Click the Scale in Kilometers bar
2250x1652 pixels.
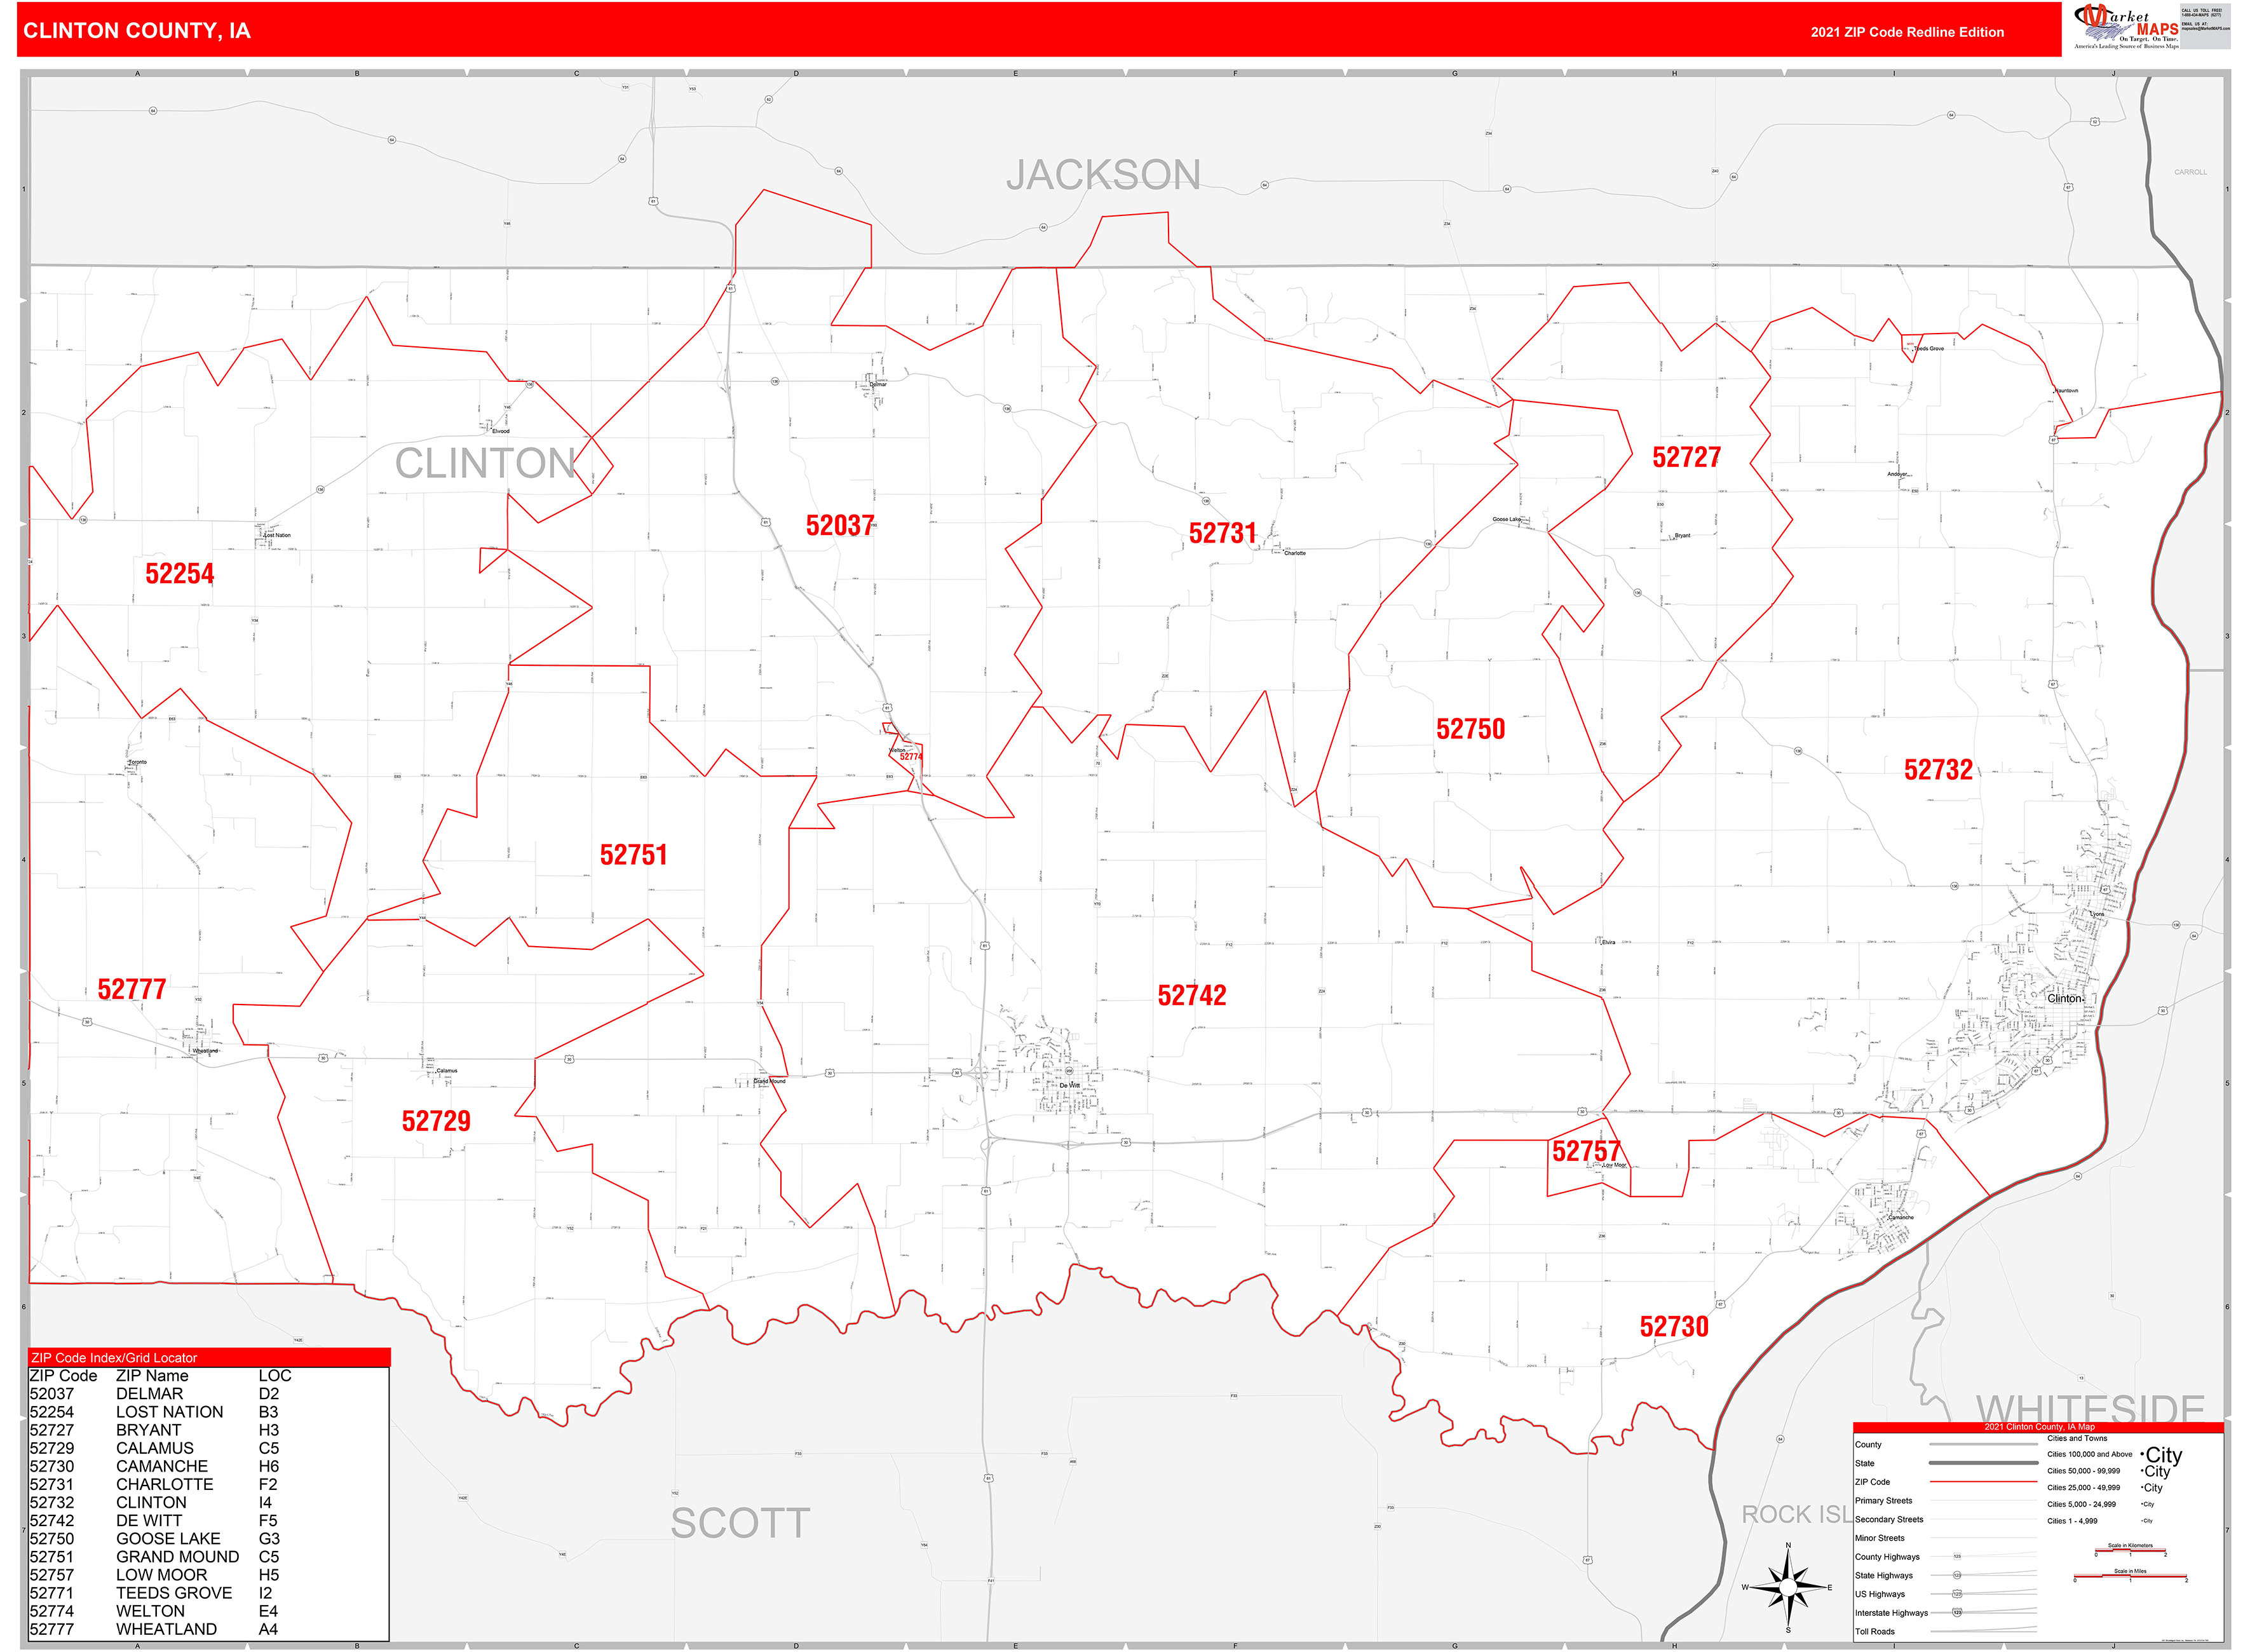tap(2130, 1550)
